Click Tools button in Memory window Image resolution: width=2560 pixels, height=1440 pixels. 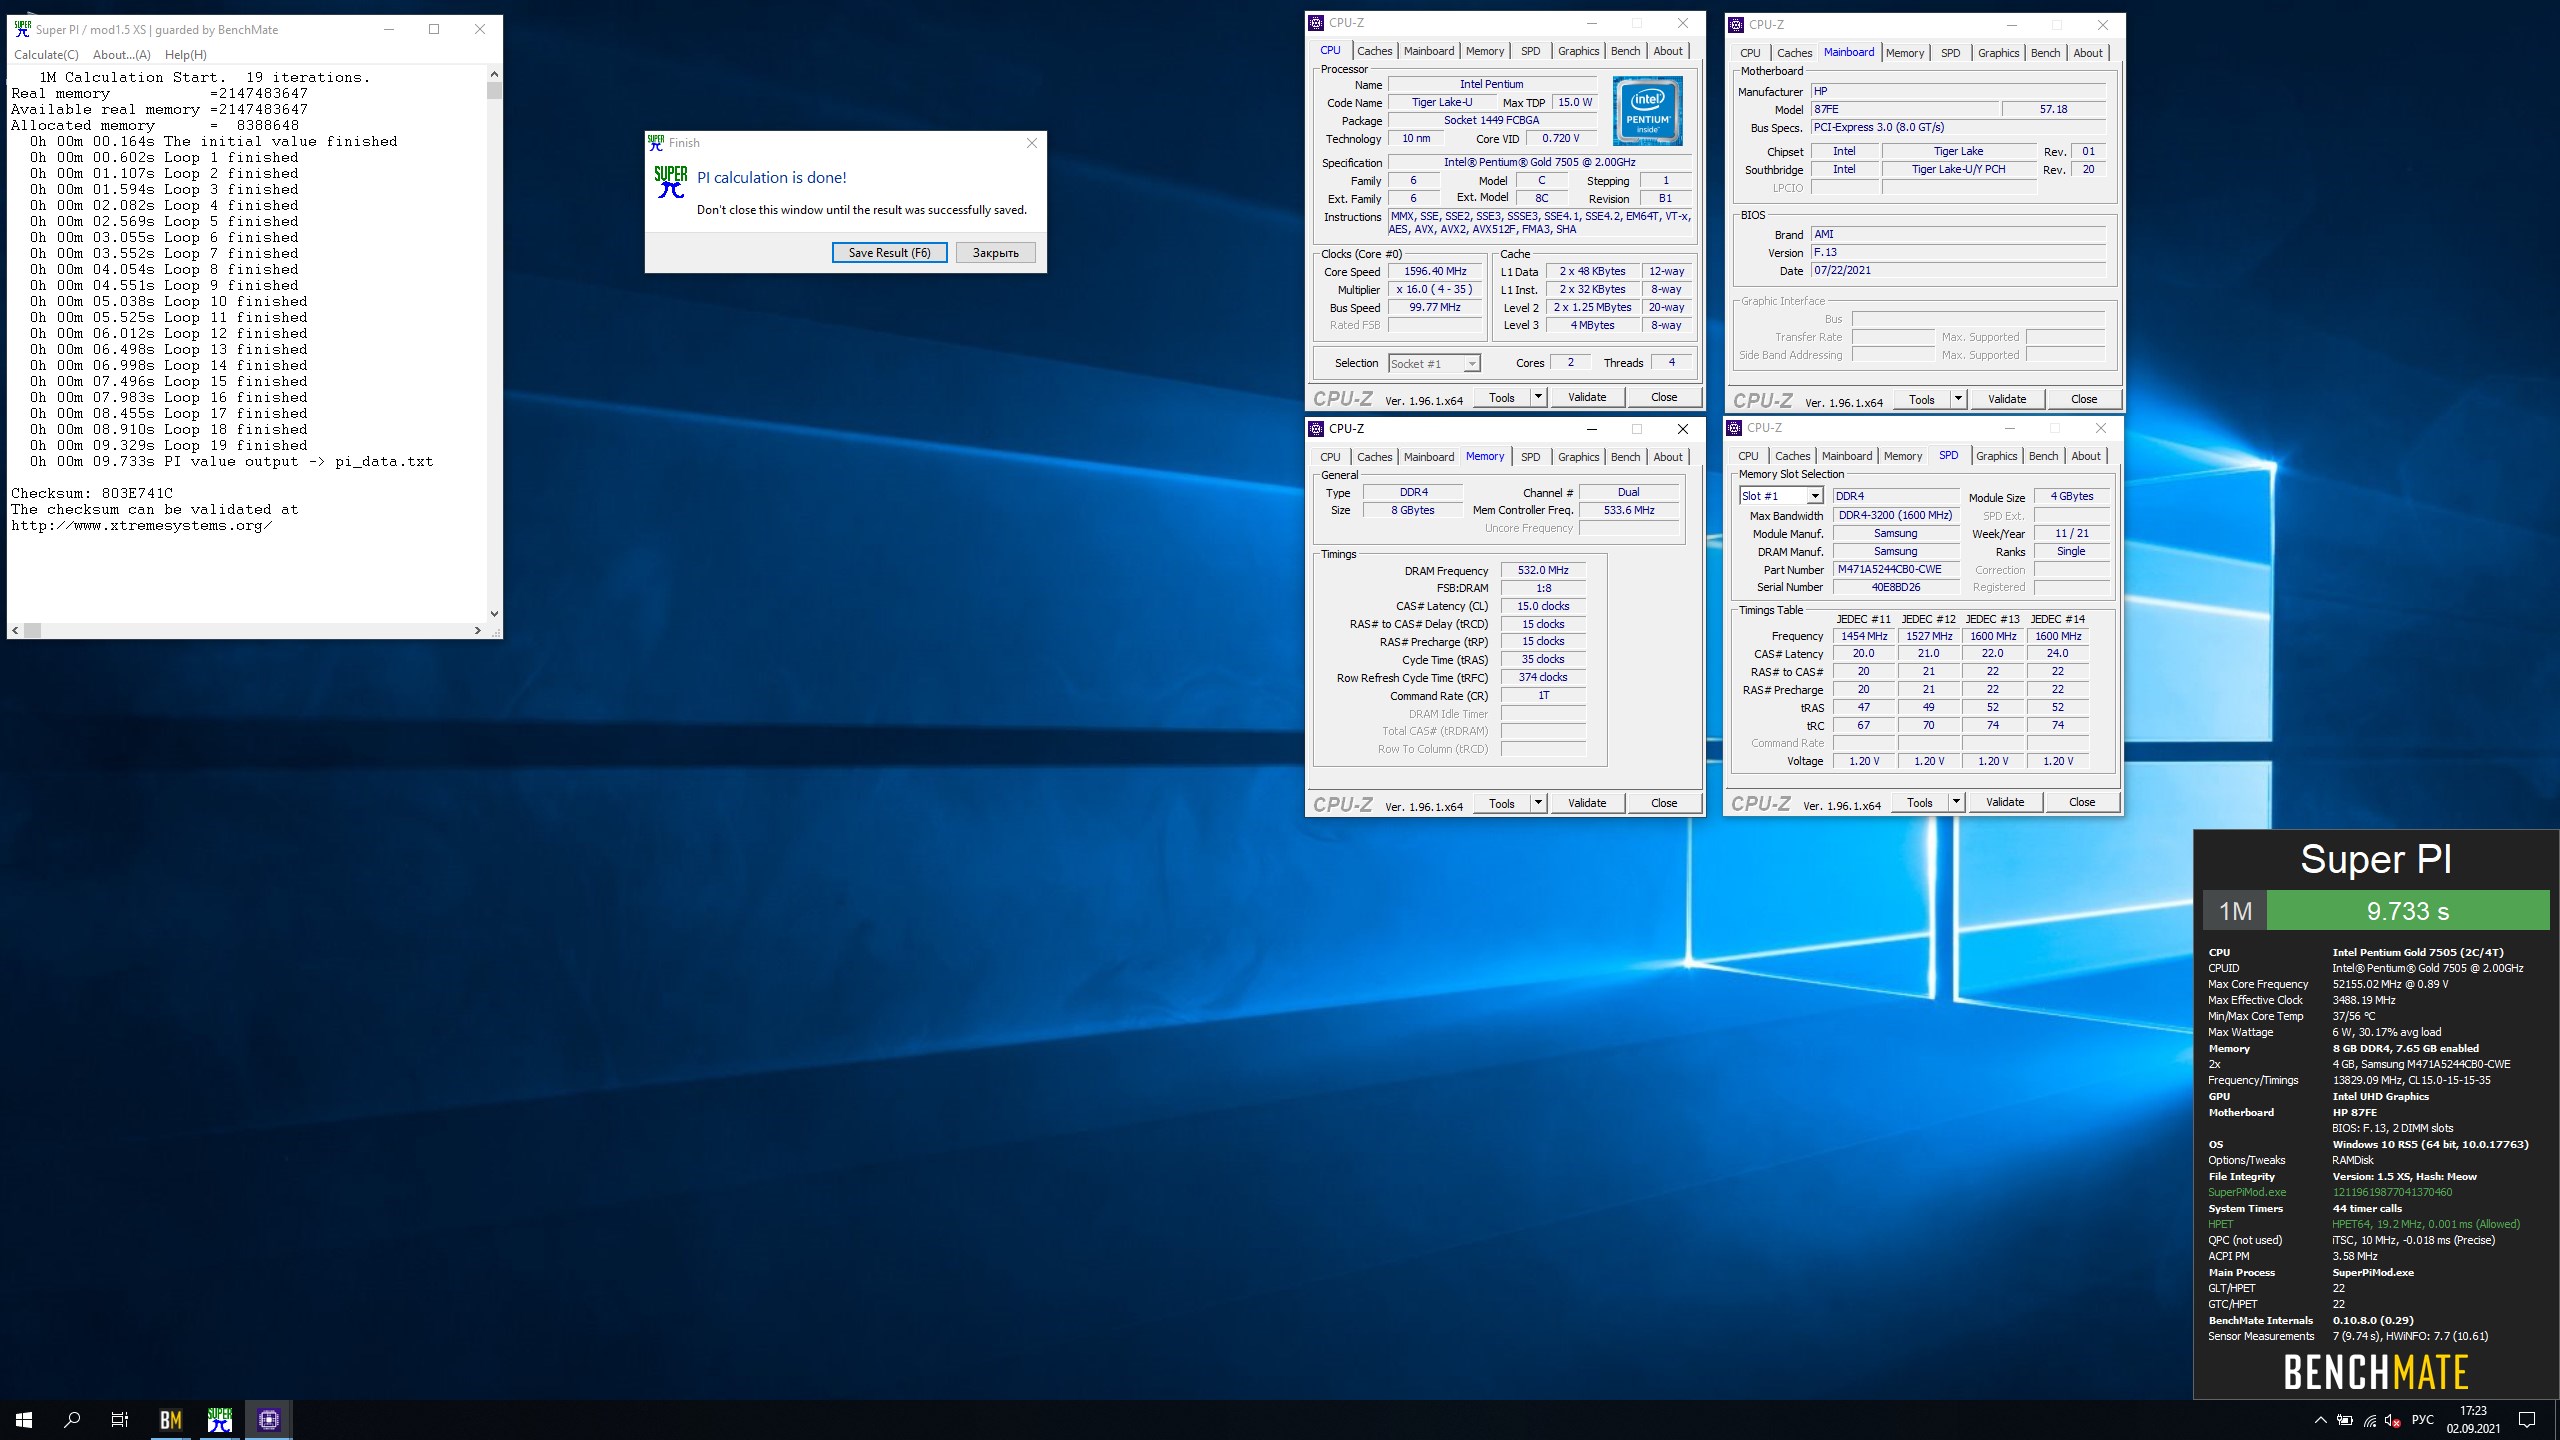coord(1502,804)
